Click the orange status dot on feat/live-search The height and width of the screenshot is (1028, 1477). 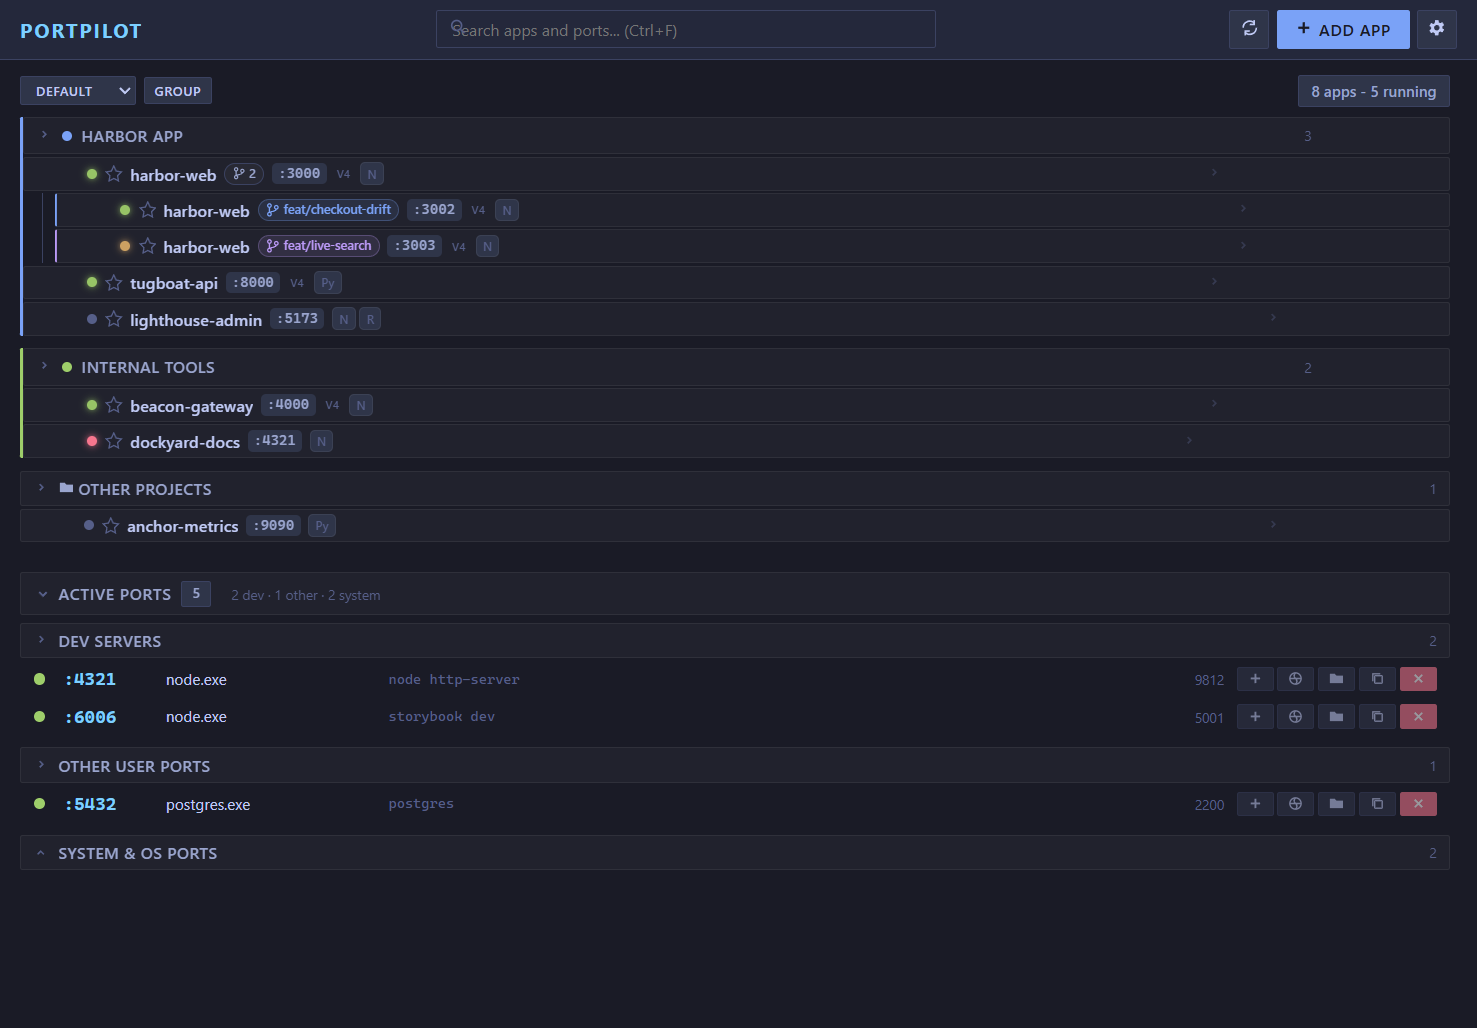pos(125,246)
